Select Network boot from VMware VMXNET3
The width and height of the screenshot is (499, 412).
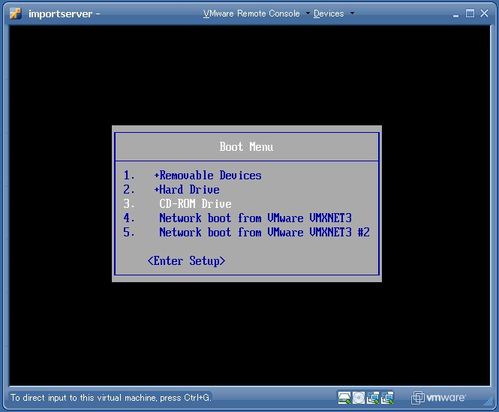coord(255,218)
